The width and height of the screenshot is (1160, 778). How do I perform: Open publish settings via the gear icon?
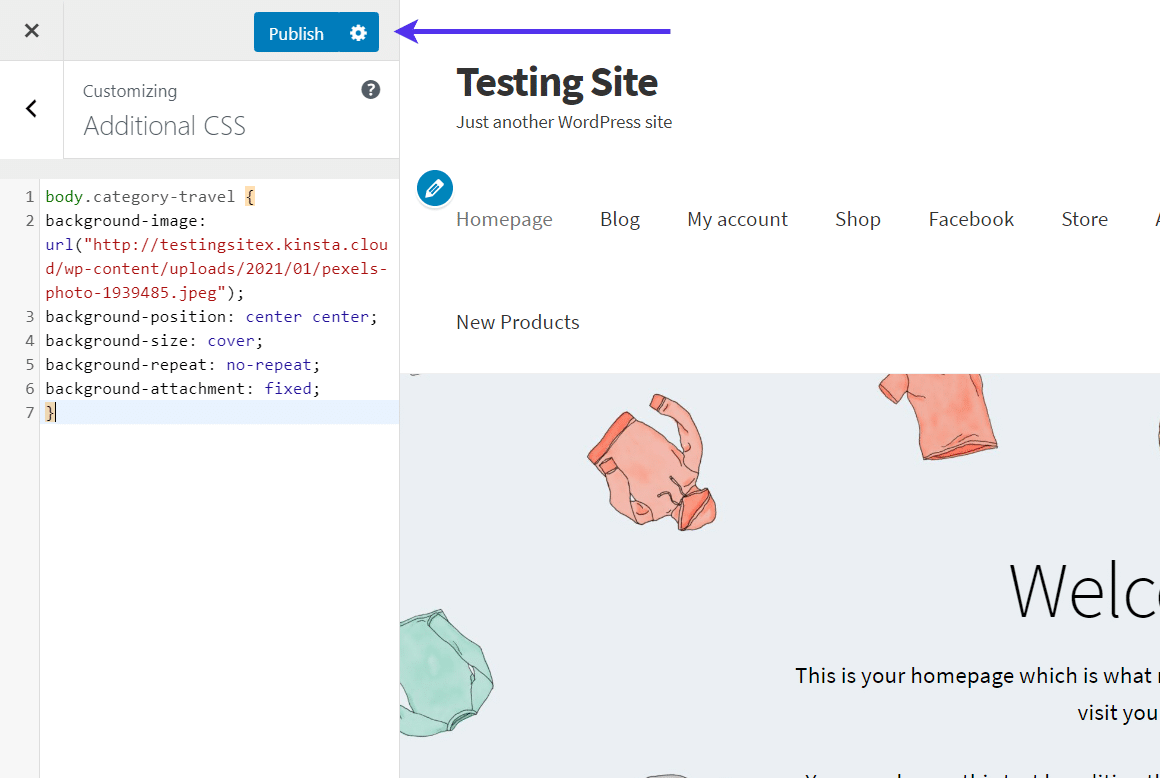pyautogui.click(x=357, y=32)
